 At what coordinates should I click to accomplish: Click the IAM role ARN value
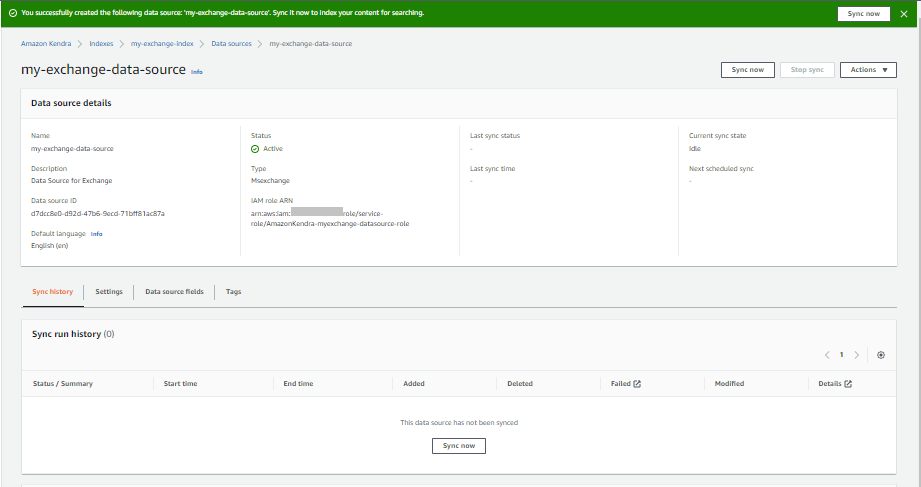(330, 219)
